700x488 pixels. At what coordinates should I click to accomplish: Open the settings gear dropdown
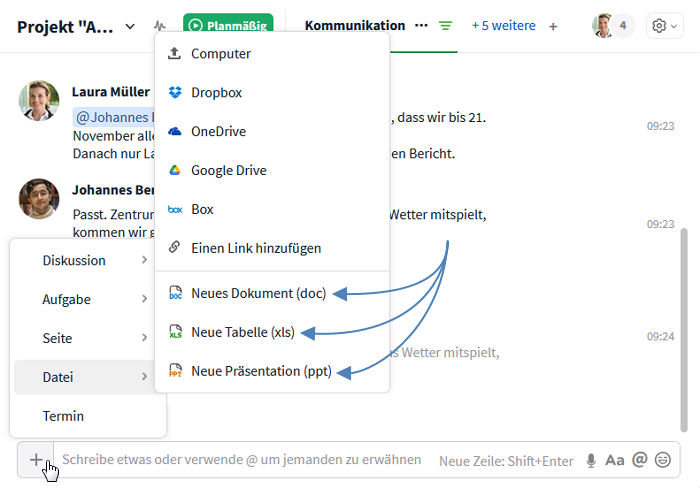[x=663, y=26]
